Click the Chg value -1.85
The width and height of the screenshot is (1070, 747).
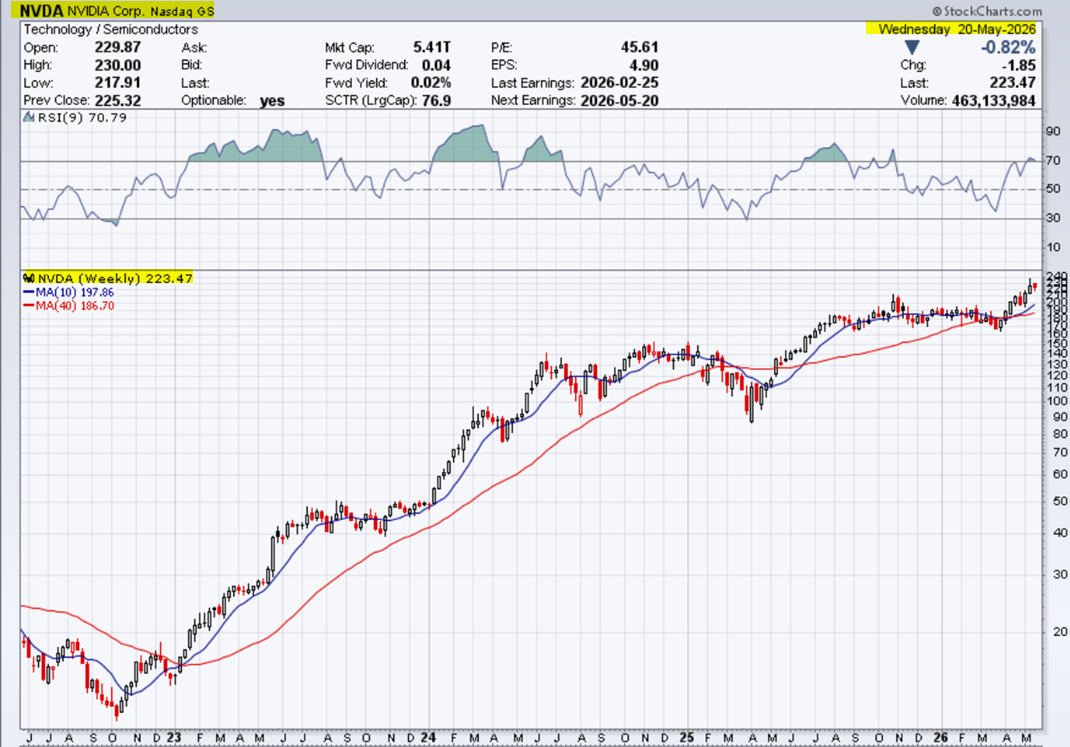1019,65
